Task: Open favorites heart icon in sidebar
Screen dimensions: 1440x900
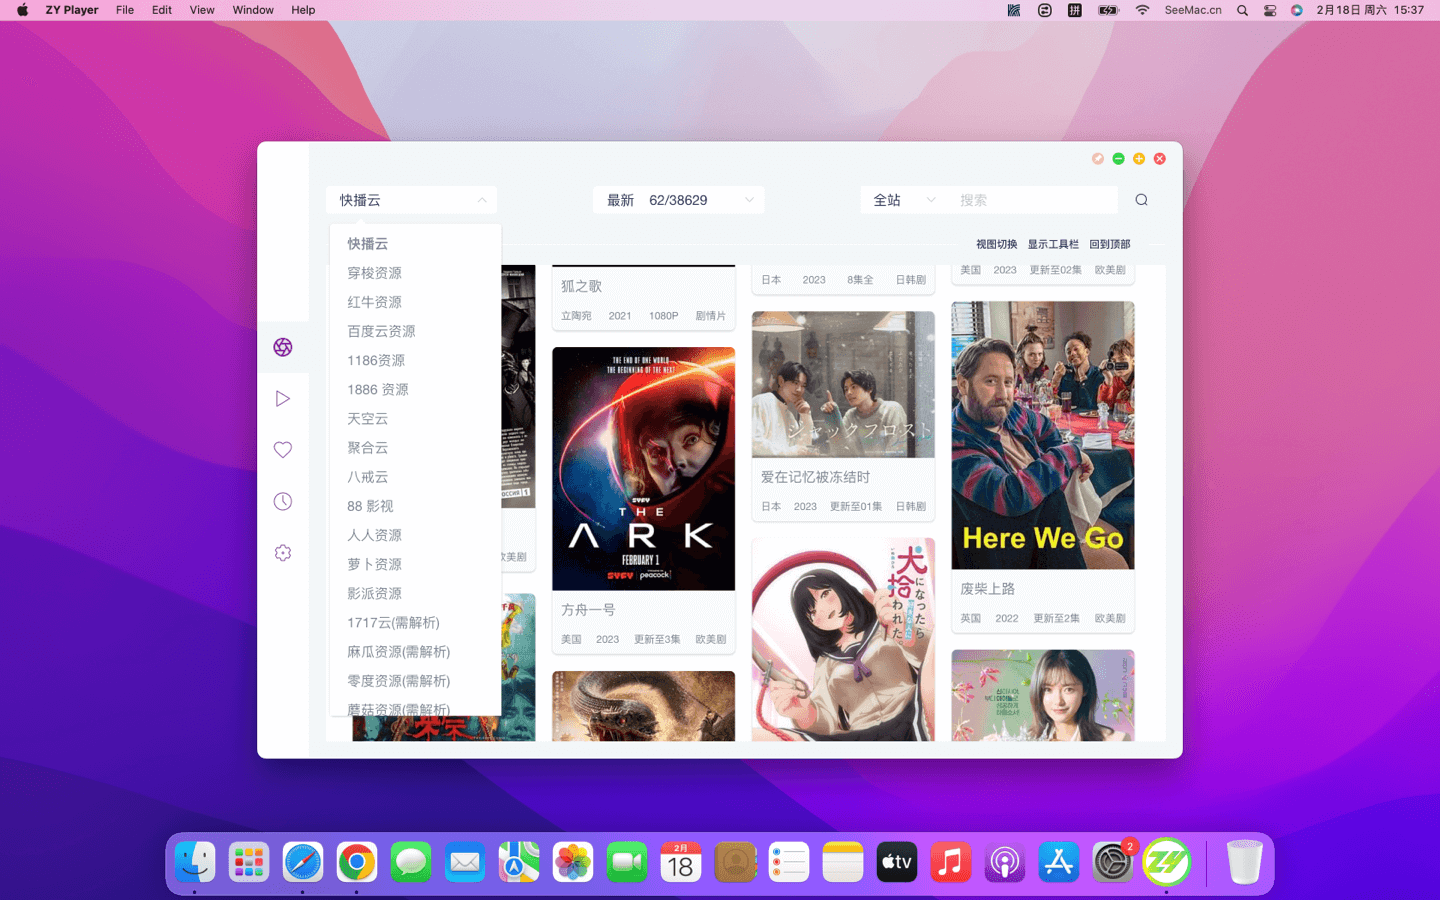Action: coord(283,450)
